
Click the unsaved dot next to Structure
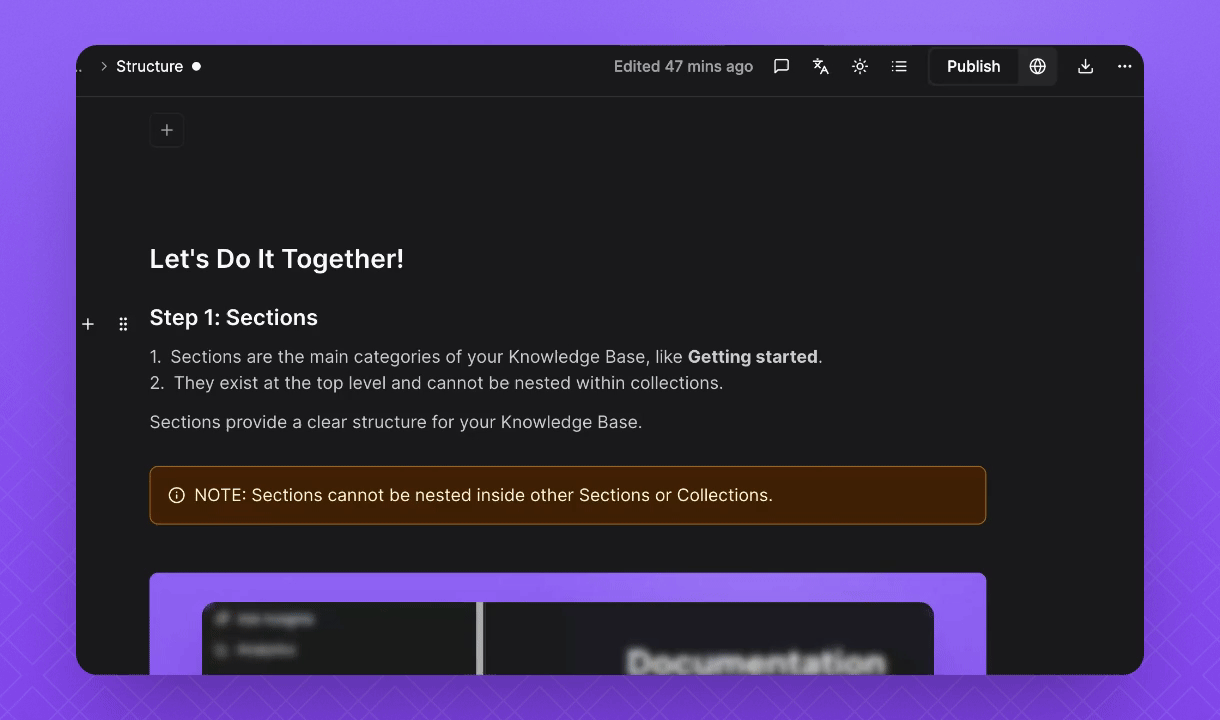(x=196, y=66)
